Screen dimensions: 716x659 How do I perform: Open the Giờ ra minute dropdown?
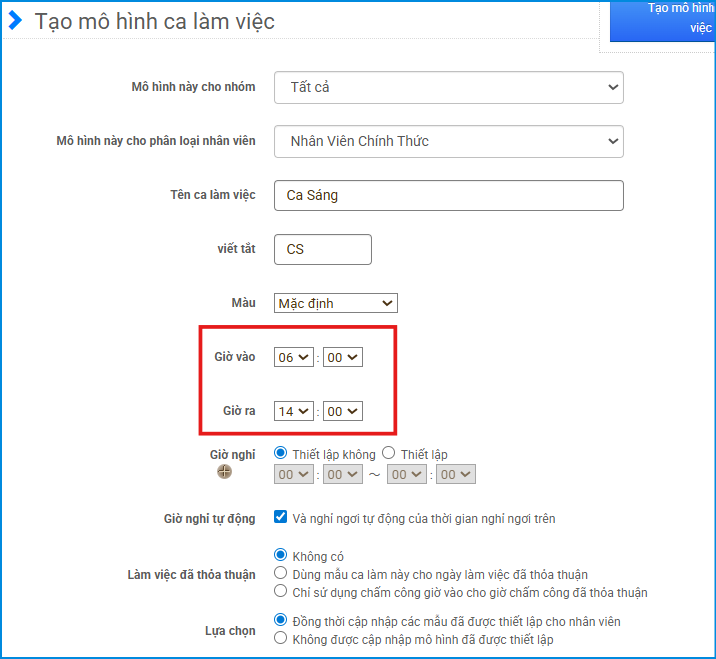[x=342, y=411]
